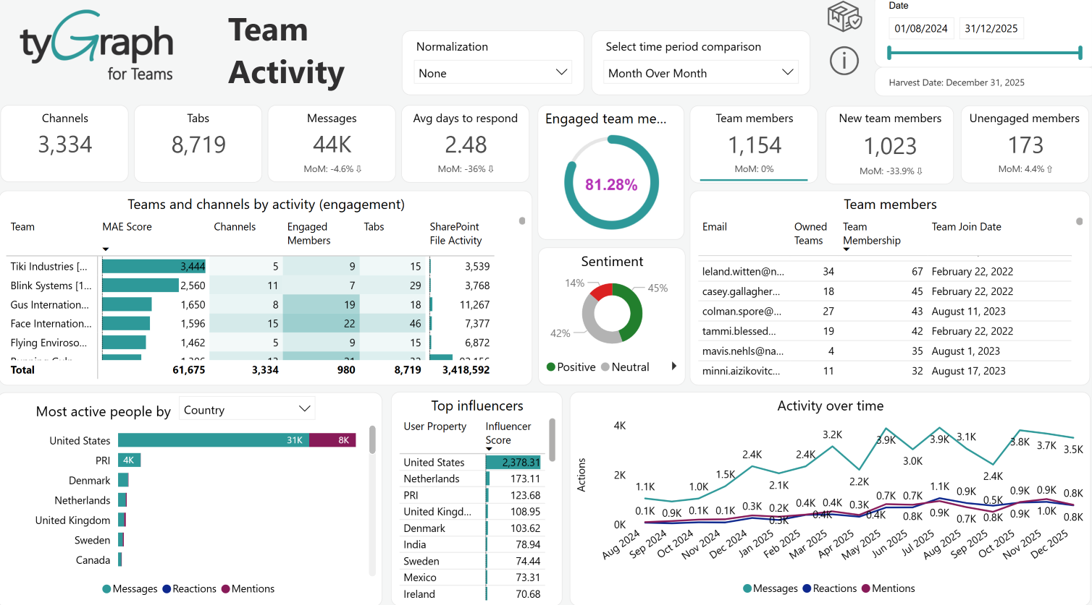
Task: Click the green Positive sentiment donut segment
Action: click(x=632, y=312)
